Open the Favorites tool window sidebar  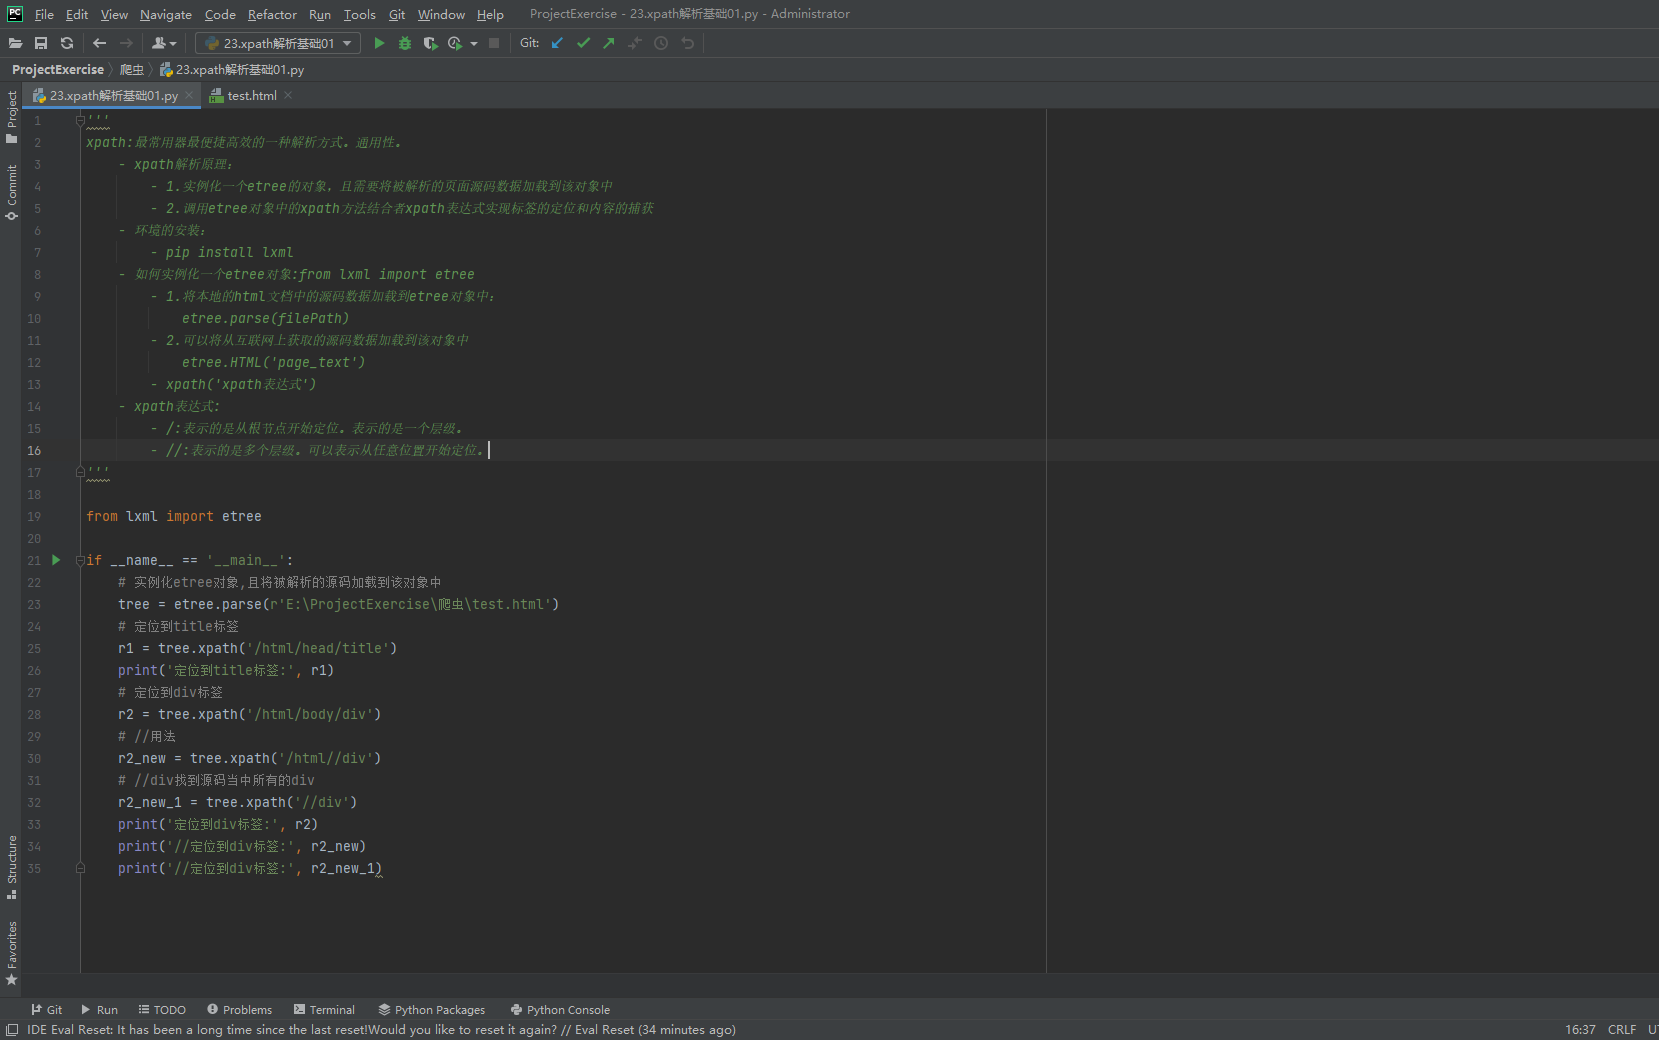point(12,953)
